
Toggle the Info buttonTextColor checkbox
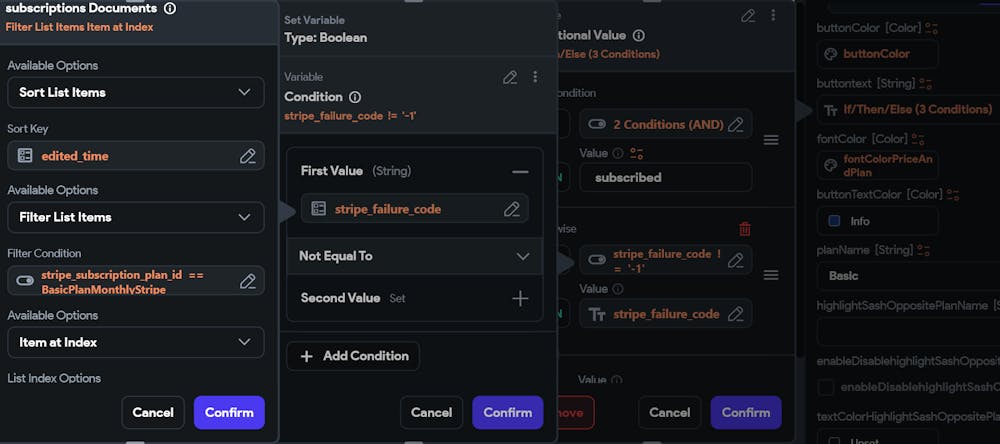(834, 221)
